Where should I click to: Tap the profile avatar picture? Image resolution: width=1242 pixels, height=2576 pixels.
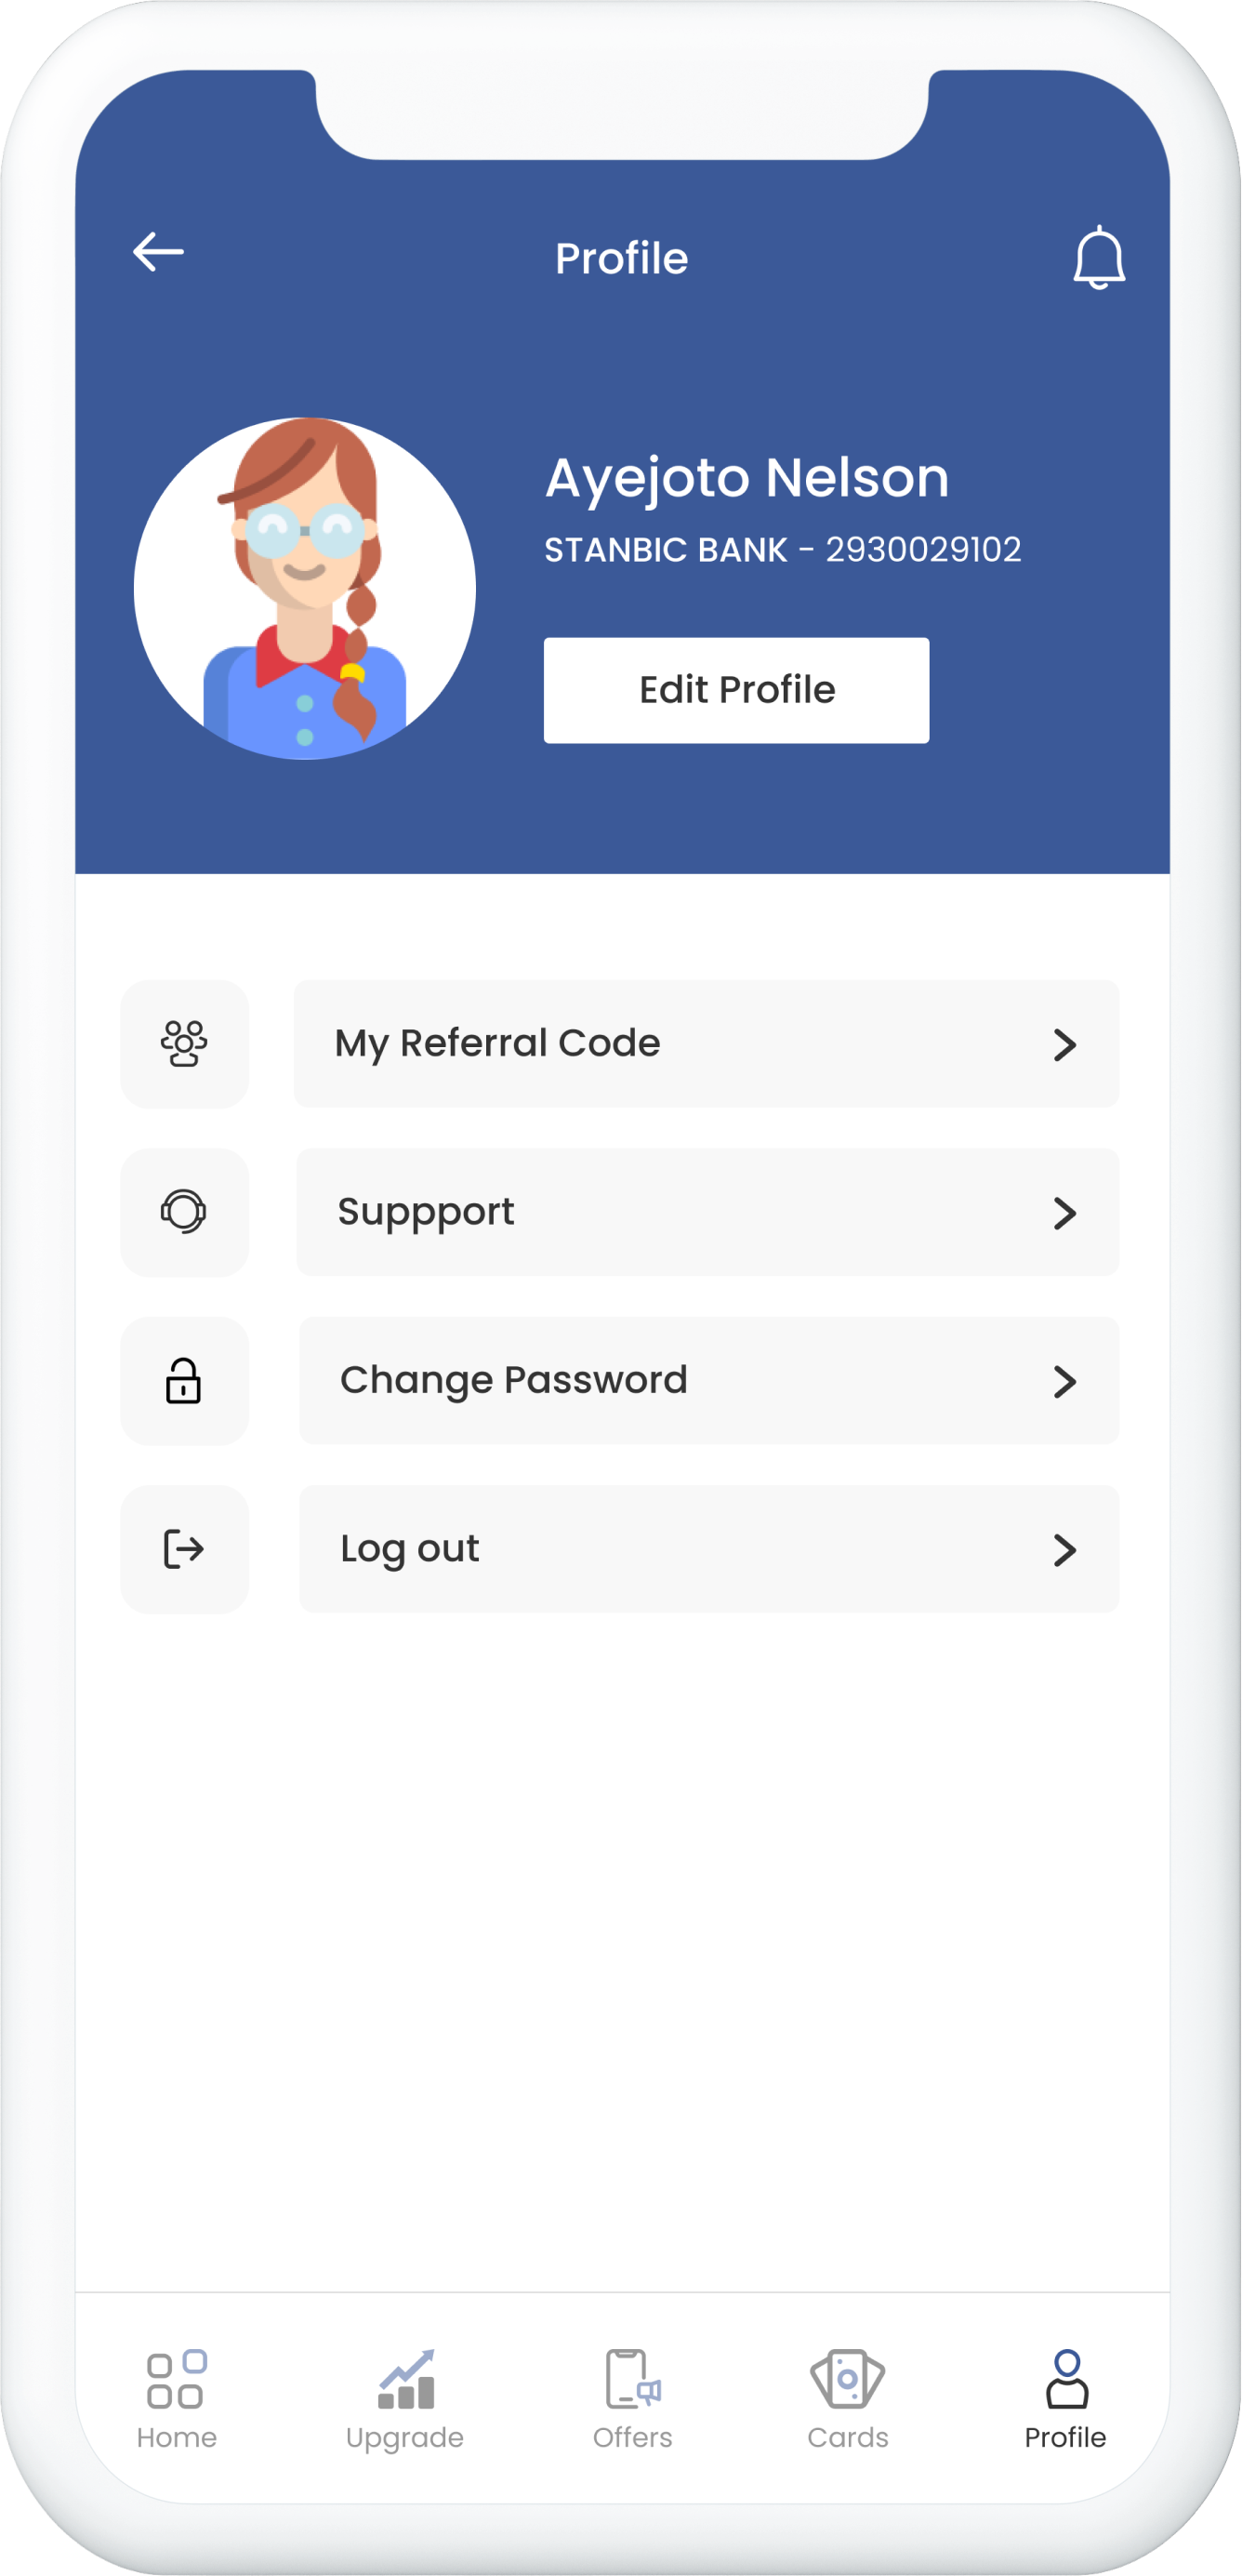(x=305, y=588)
